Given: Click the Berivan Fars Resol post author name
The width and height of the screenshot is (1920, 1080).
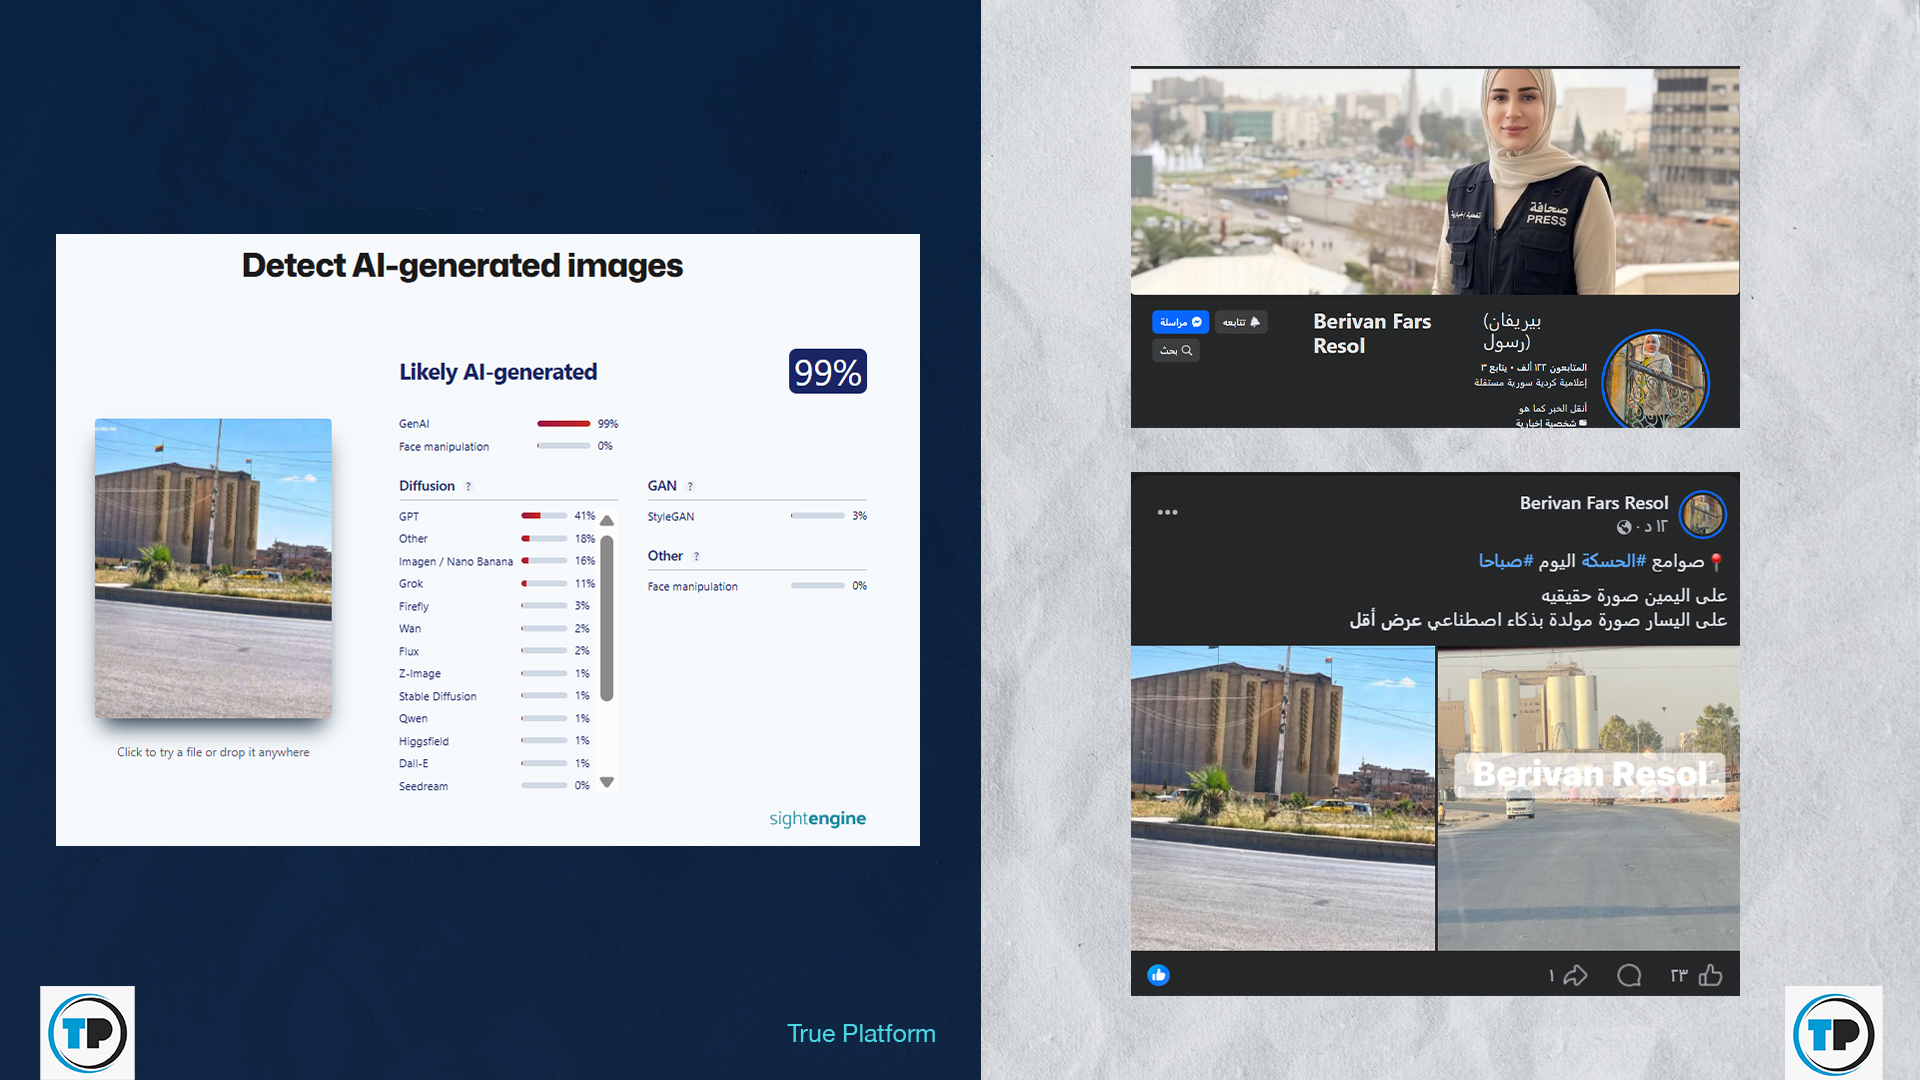Looking at the screenshot, I should point(1594,503).
